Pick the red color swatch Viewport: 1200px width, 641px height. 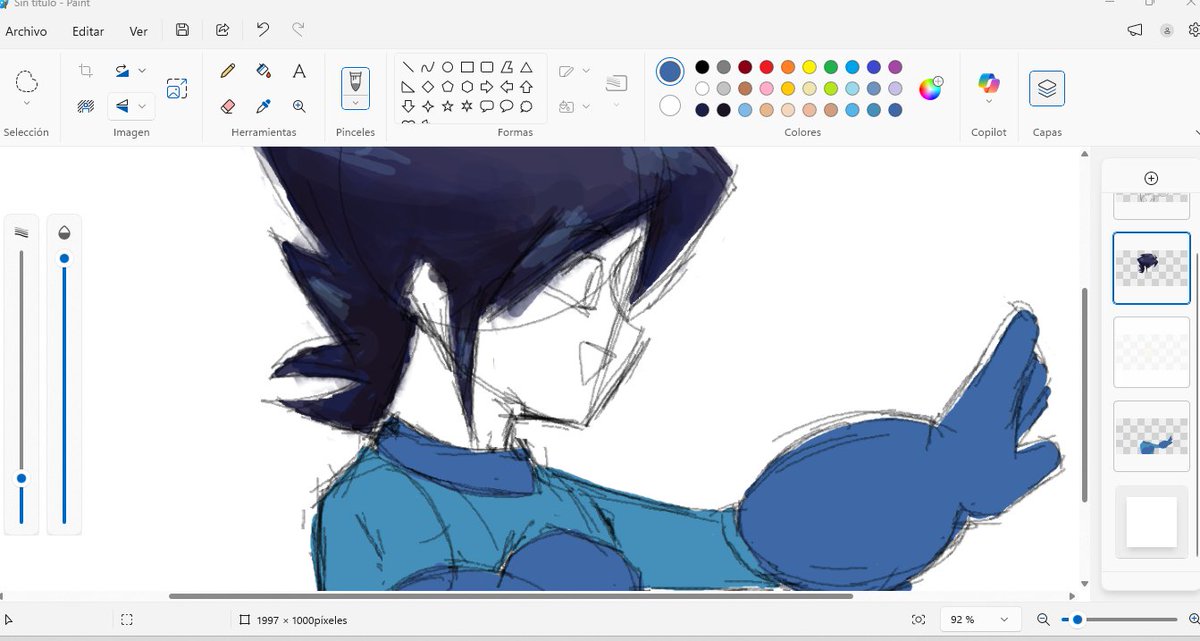(767, 67)
